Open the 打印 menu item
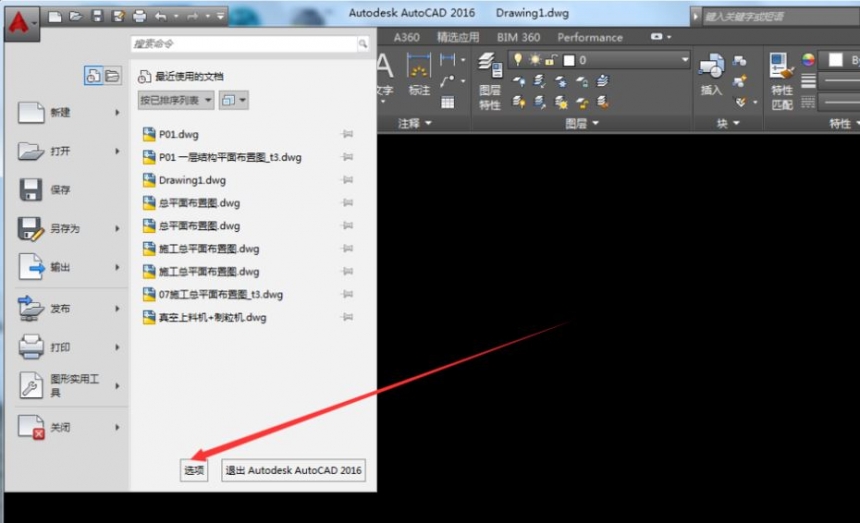860x523 pixels. pyautogui.click(x=69, y=347)
